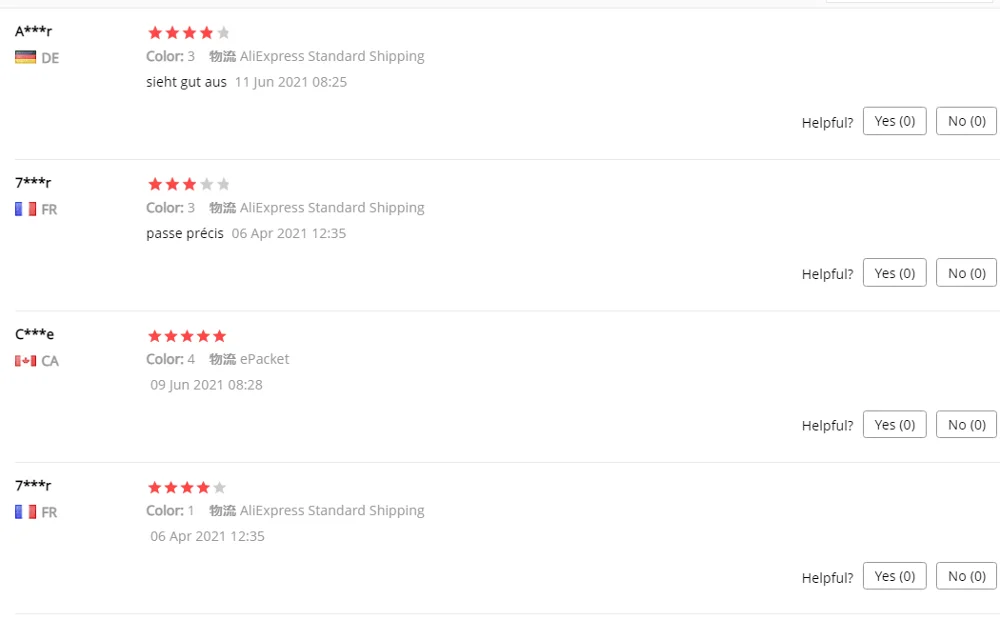Click the four-star rating on A***r's review

[x=188, y=33]
